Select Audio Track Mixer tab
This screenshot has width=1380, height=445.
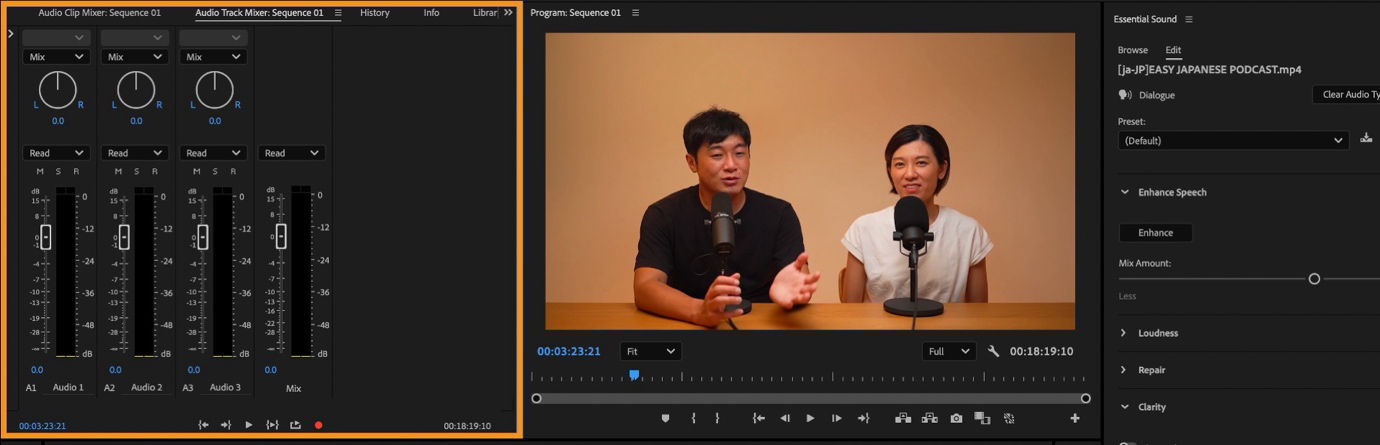(259, 13)
